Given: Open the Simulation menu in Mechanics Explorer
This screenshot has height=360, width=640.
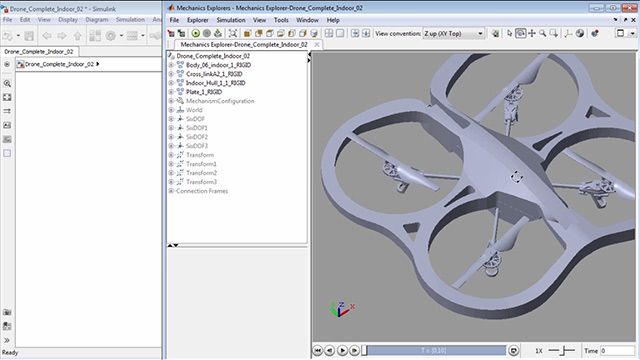Looking at the screenshot, I should [x=231, y=20].
